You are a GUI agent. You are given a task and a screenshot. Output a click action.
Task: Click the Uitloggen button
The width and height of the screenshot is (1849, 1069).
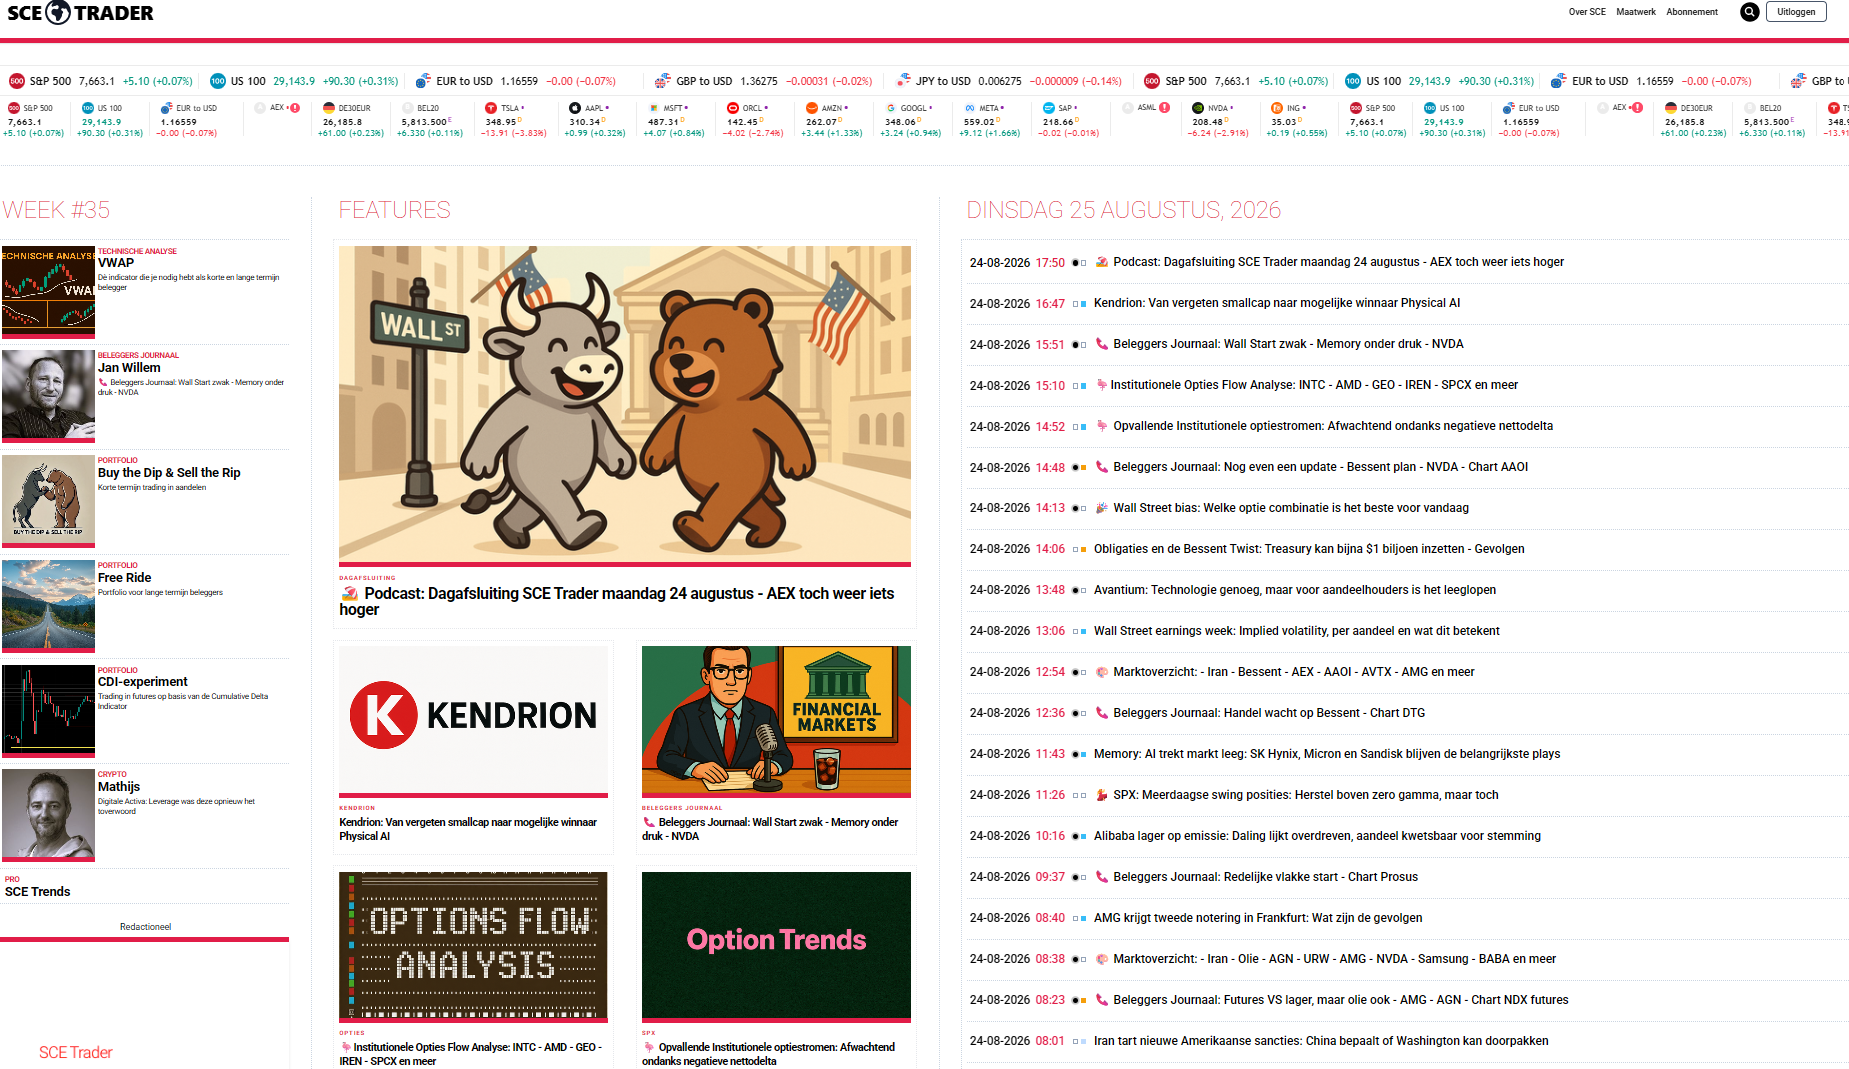(1796, 12)
